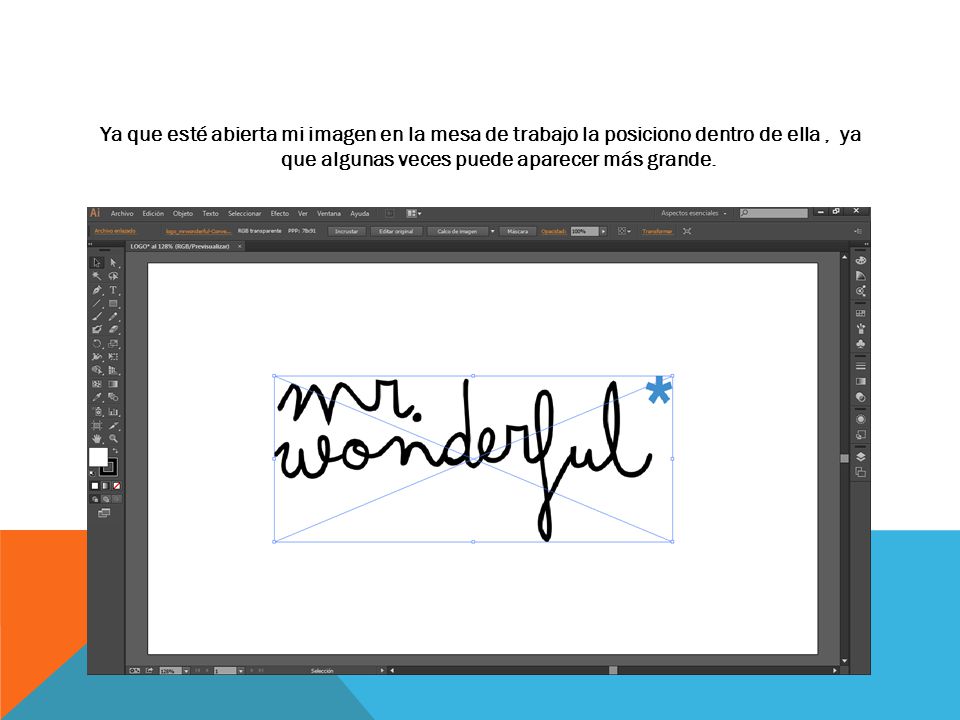The width and height of the screenshot is (960, 720).
Task: Pick the Rectangle tool
Action: click(x=113, y=303)
